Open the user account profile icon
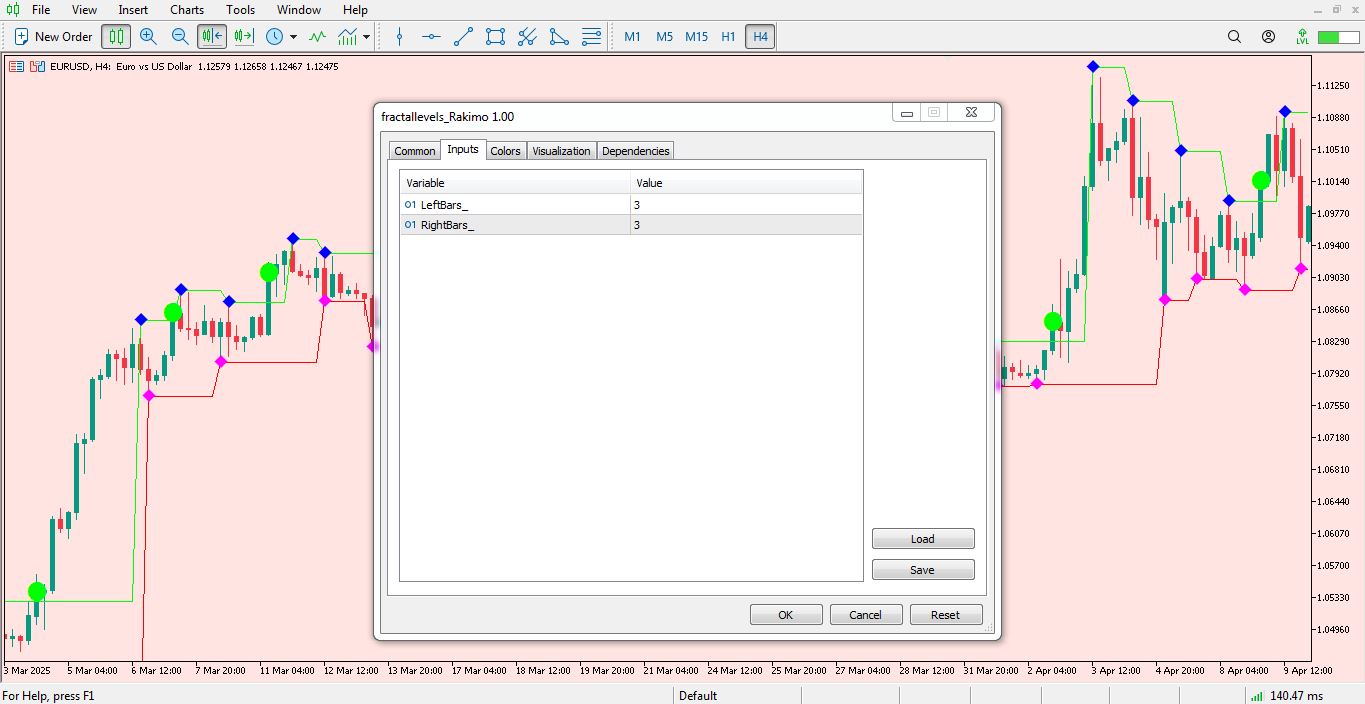The height and width of the screenshot is (704, 1365). point(1268,36)
